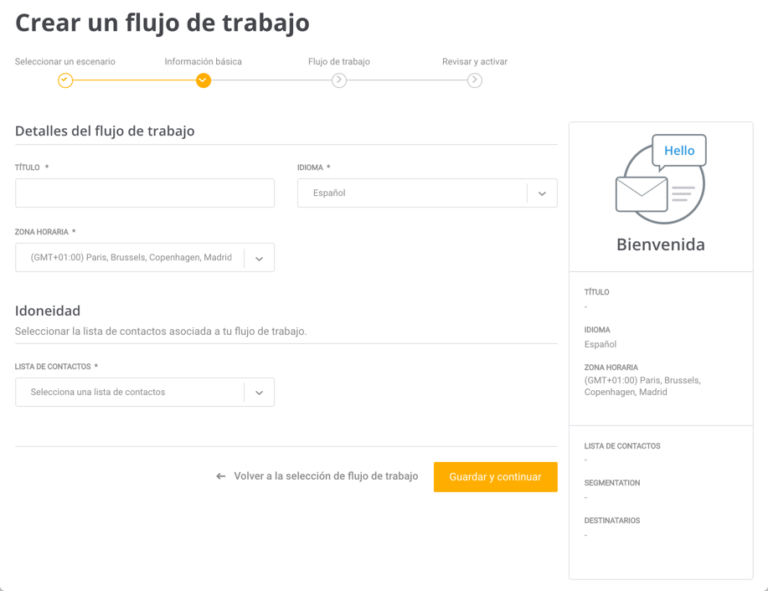768x591 pixels.
Task: Open the '(GMT+01:00) Paris, Brussels' timezone selector
Action: coord(145,258)
